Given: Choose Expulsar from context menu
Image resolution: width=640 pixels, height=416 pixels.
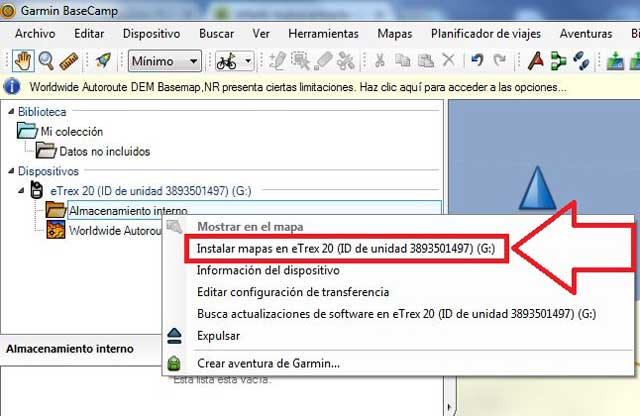Looking at the screenshot, I should (x=218, y=336).
